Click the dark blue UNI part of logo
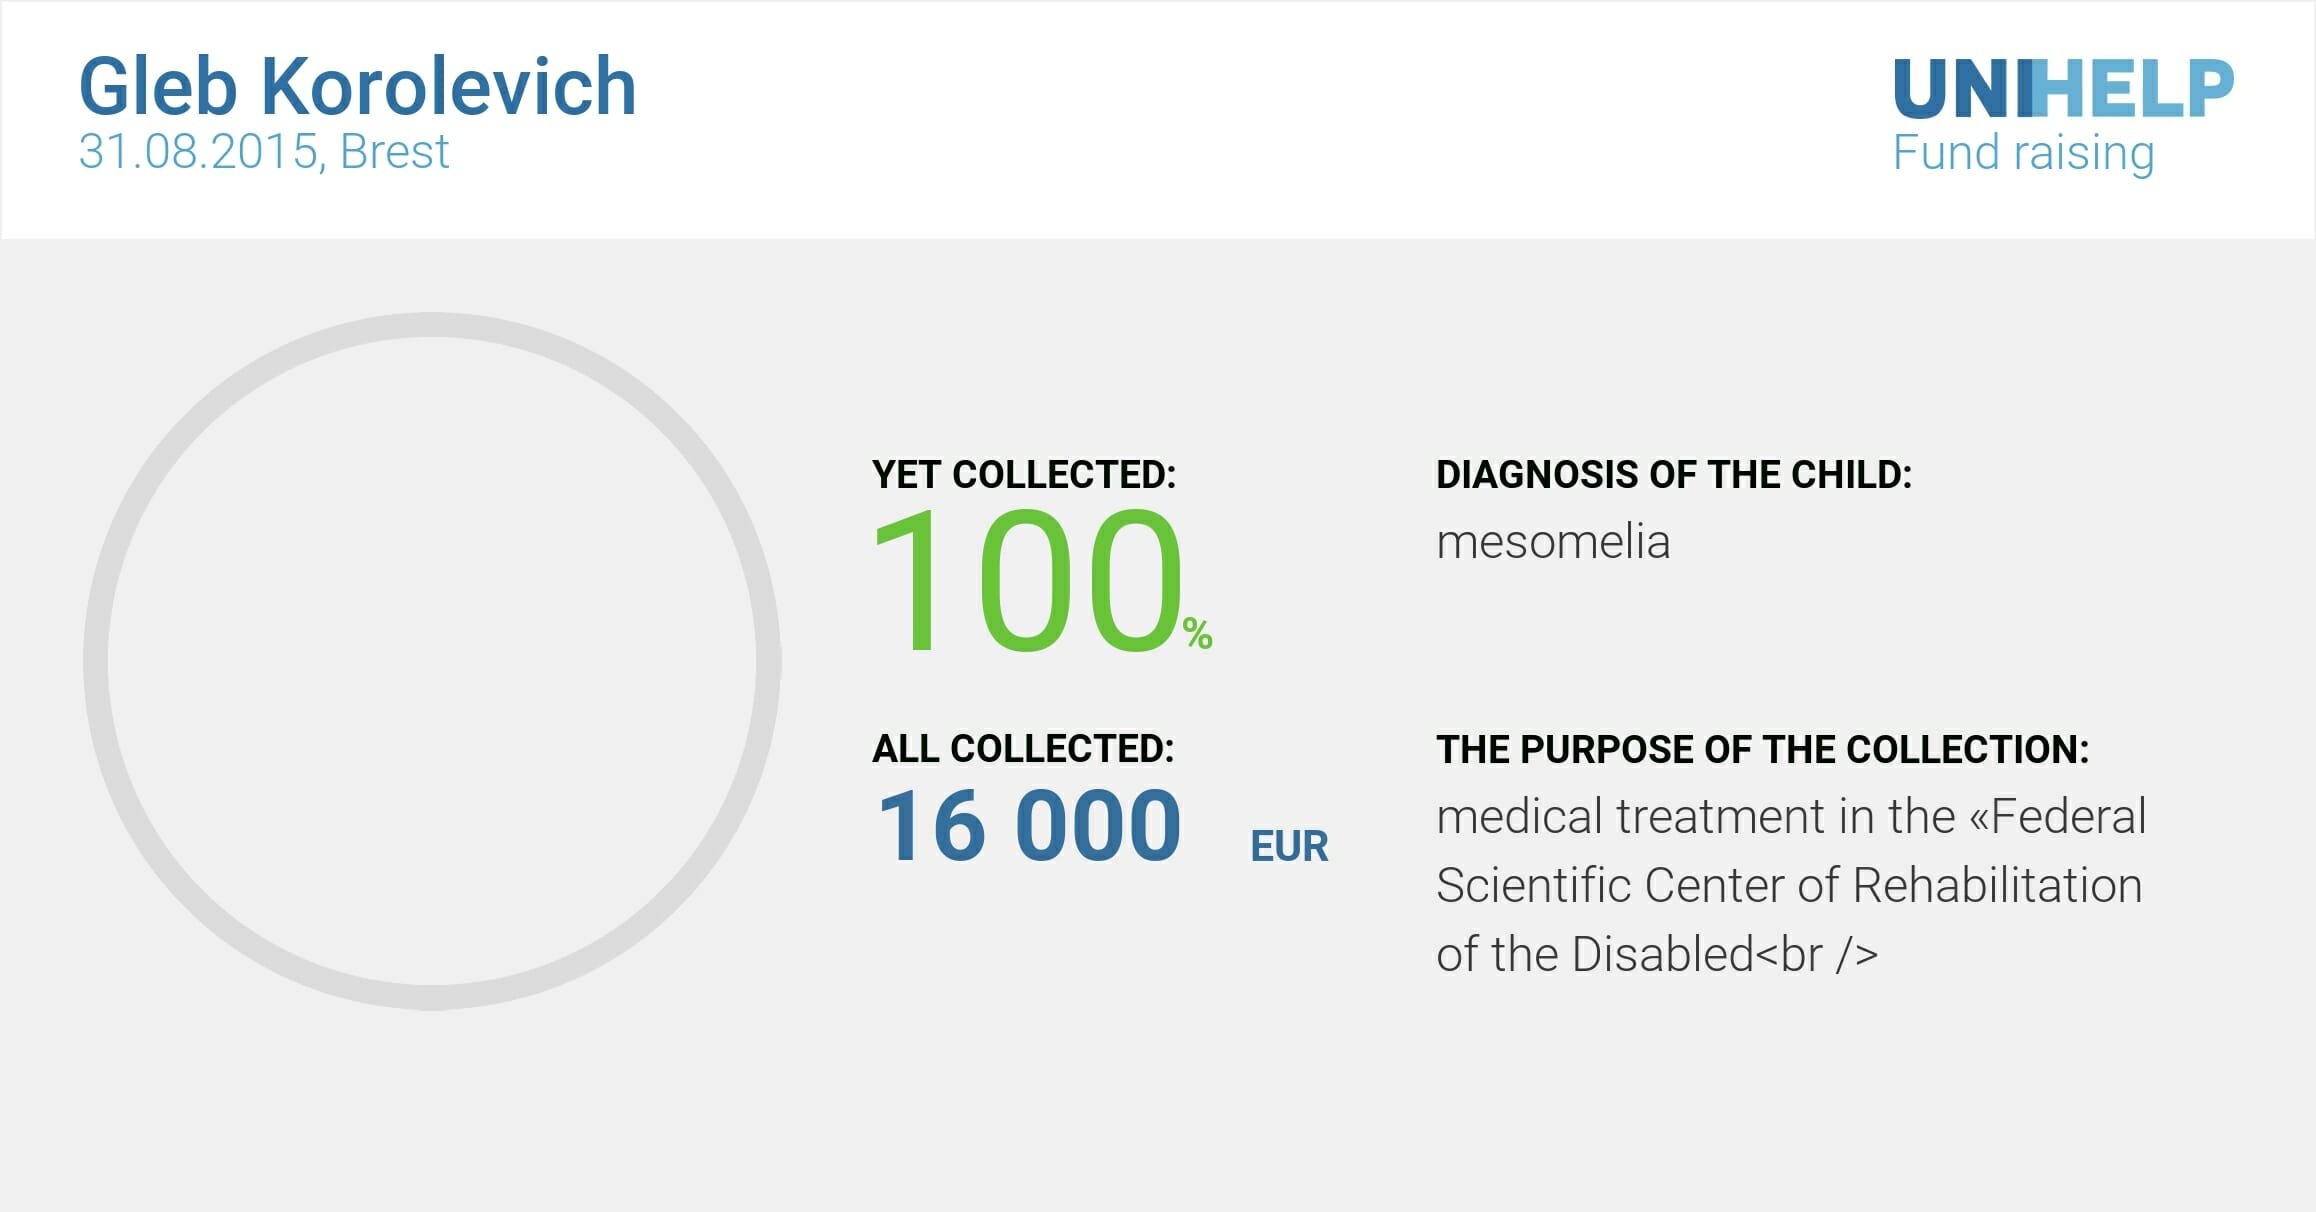The height and width of the screenshot is (1212, 2316). click(x=1960, y=89)
